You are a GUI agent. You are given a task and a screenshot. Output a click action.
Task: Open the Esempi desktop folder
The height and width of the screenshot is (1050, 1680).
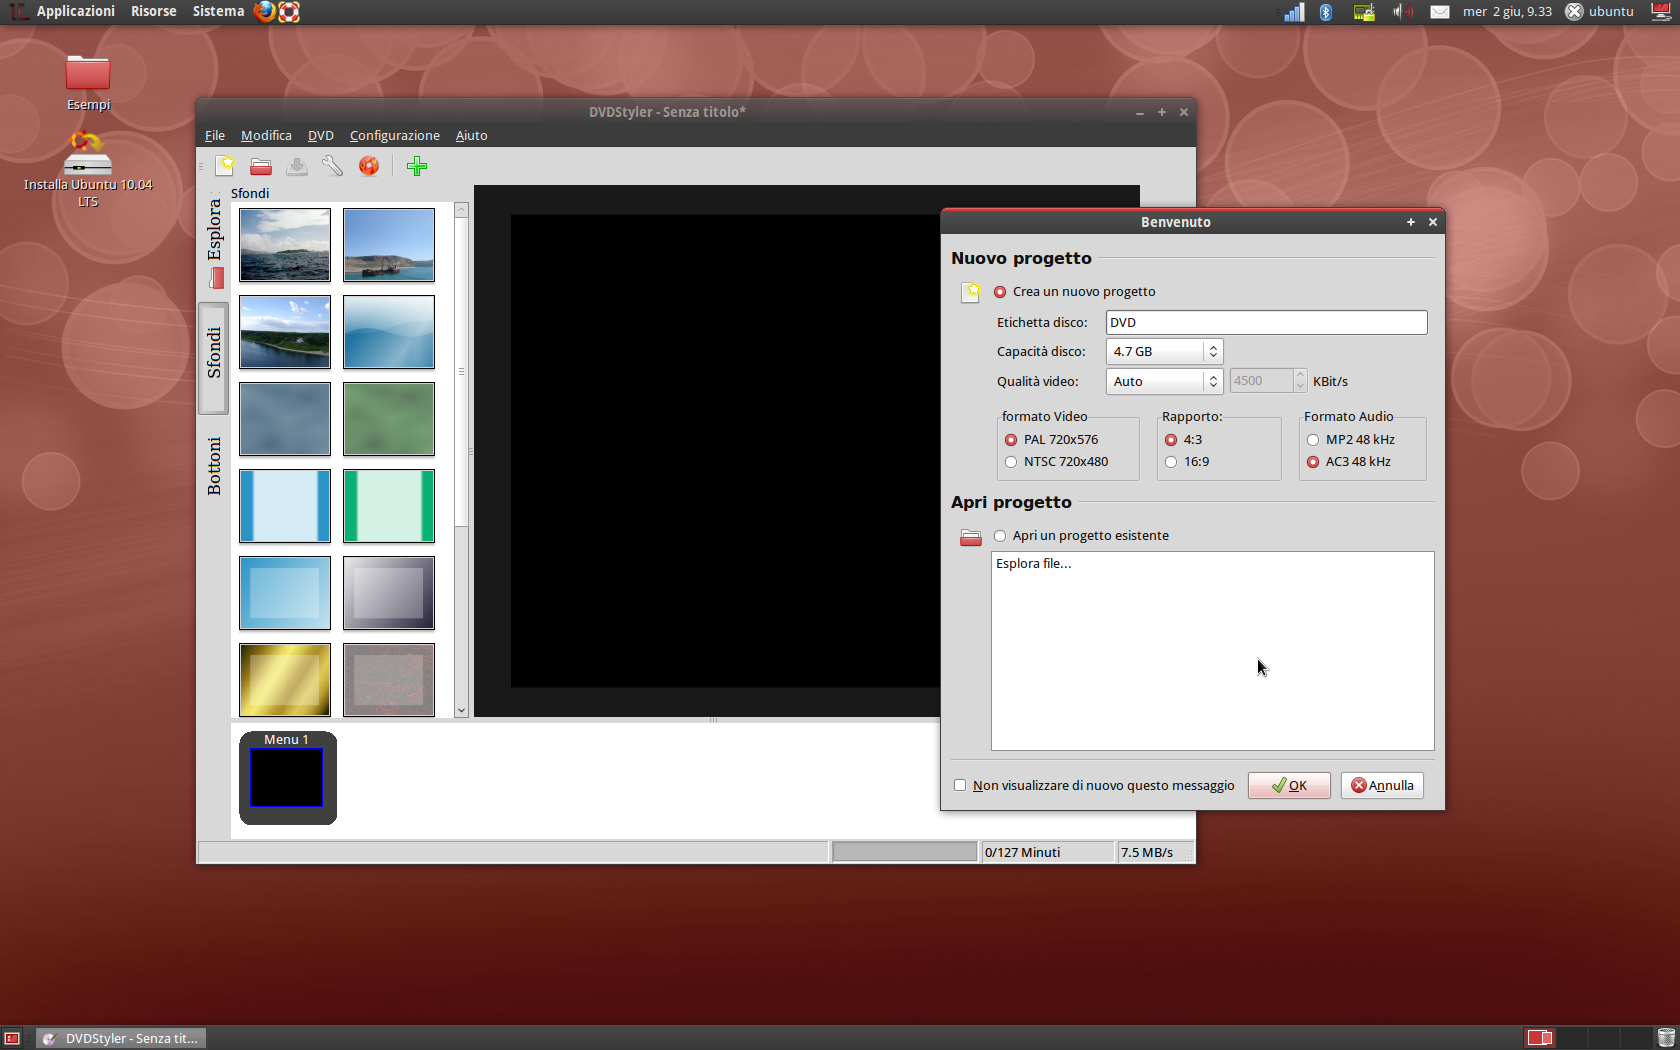[x=88, y=83]
